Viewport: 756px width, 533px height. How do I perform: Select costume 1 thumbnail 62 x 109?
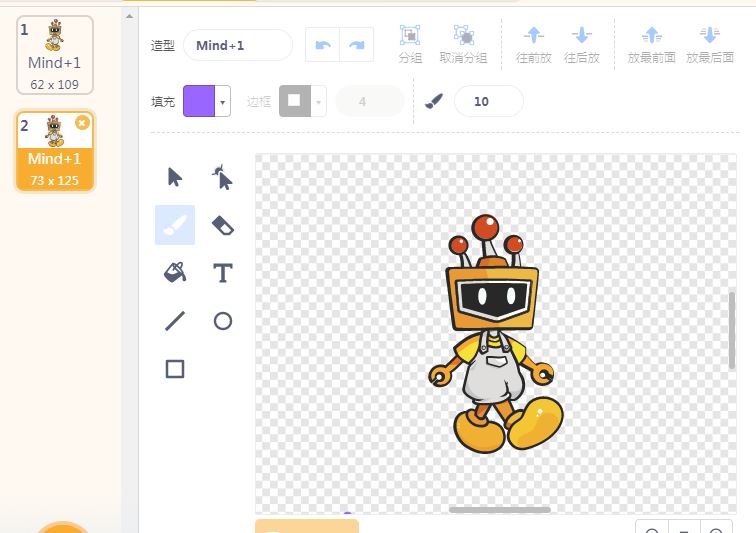tap(55, 55)
